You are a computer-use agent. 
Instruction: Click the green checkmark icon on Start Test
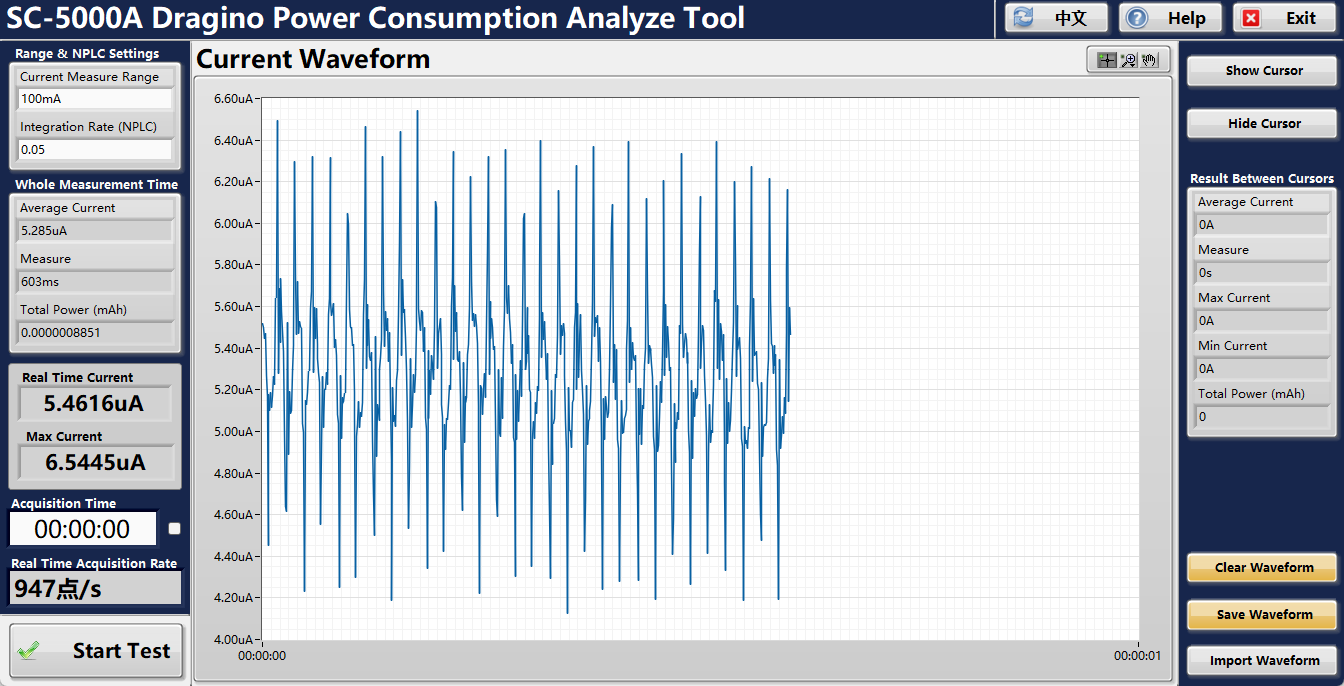(x=29, y=651)
